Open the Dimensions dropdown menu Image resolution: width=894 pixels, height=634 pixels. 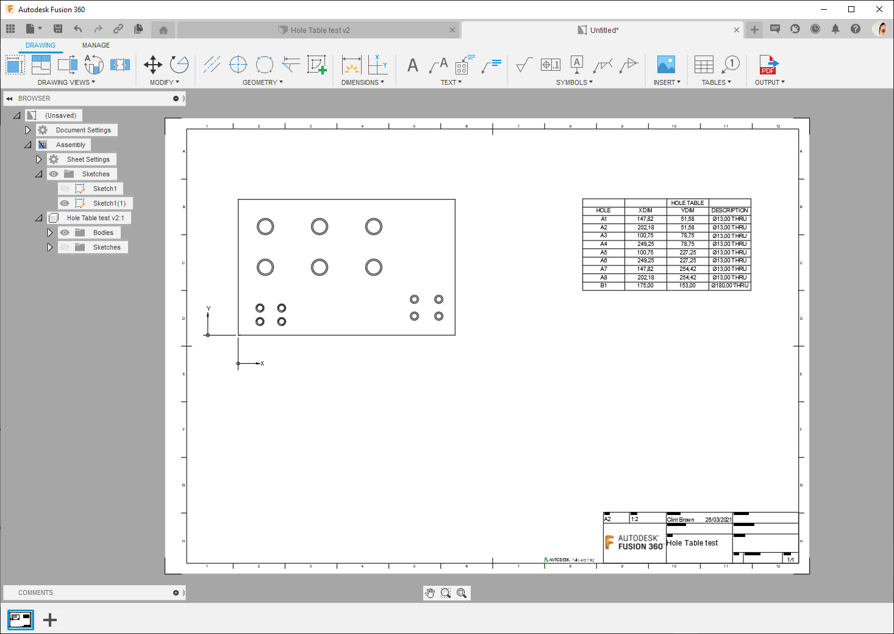point(362,83)
